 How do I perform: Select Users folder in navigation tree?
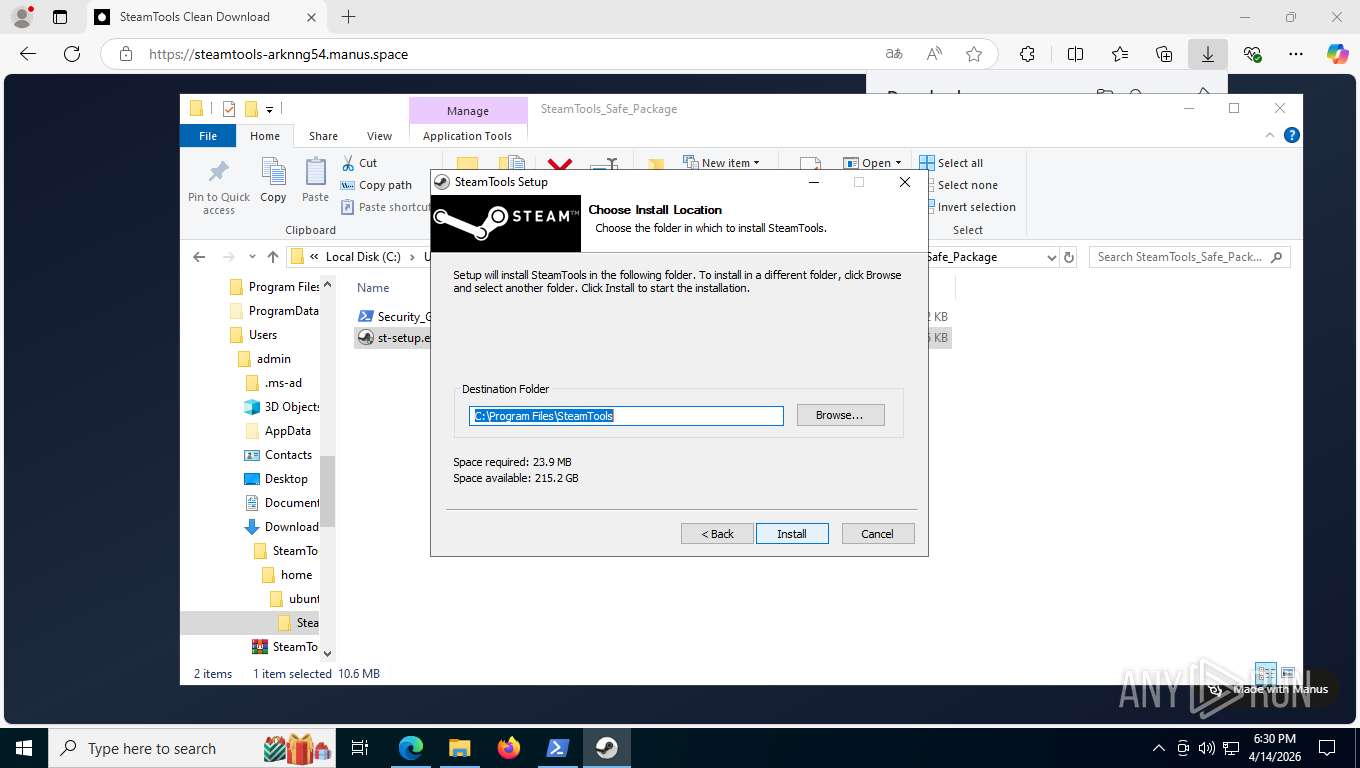pyautogui.click(x=254, y=335)
